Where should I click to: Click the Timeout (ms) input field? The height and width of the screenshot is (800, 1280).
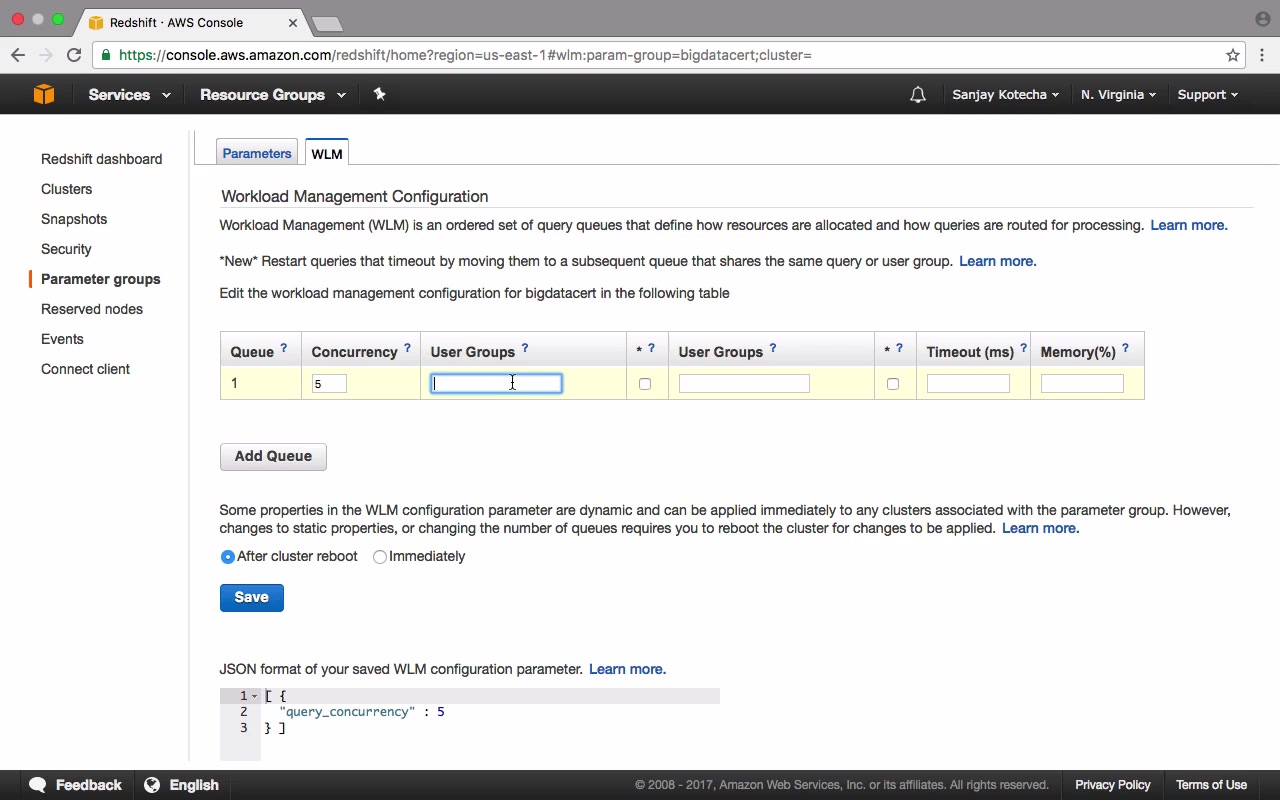click(968, 384)
